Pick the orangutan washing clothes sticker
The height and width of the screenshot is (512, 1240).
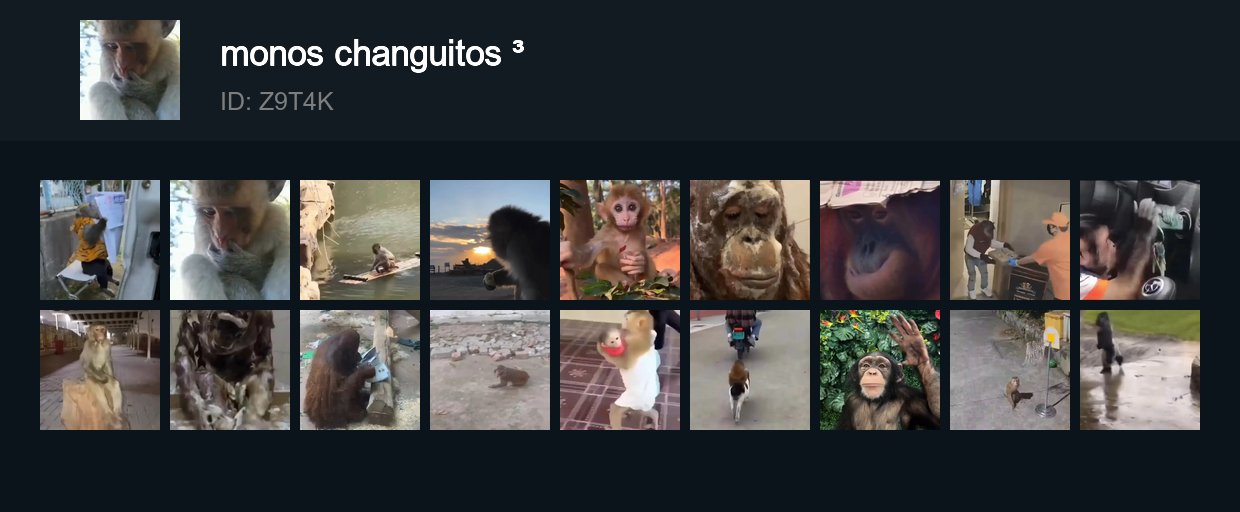coord(360,370)
